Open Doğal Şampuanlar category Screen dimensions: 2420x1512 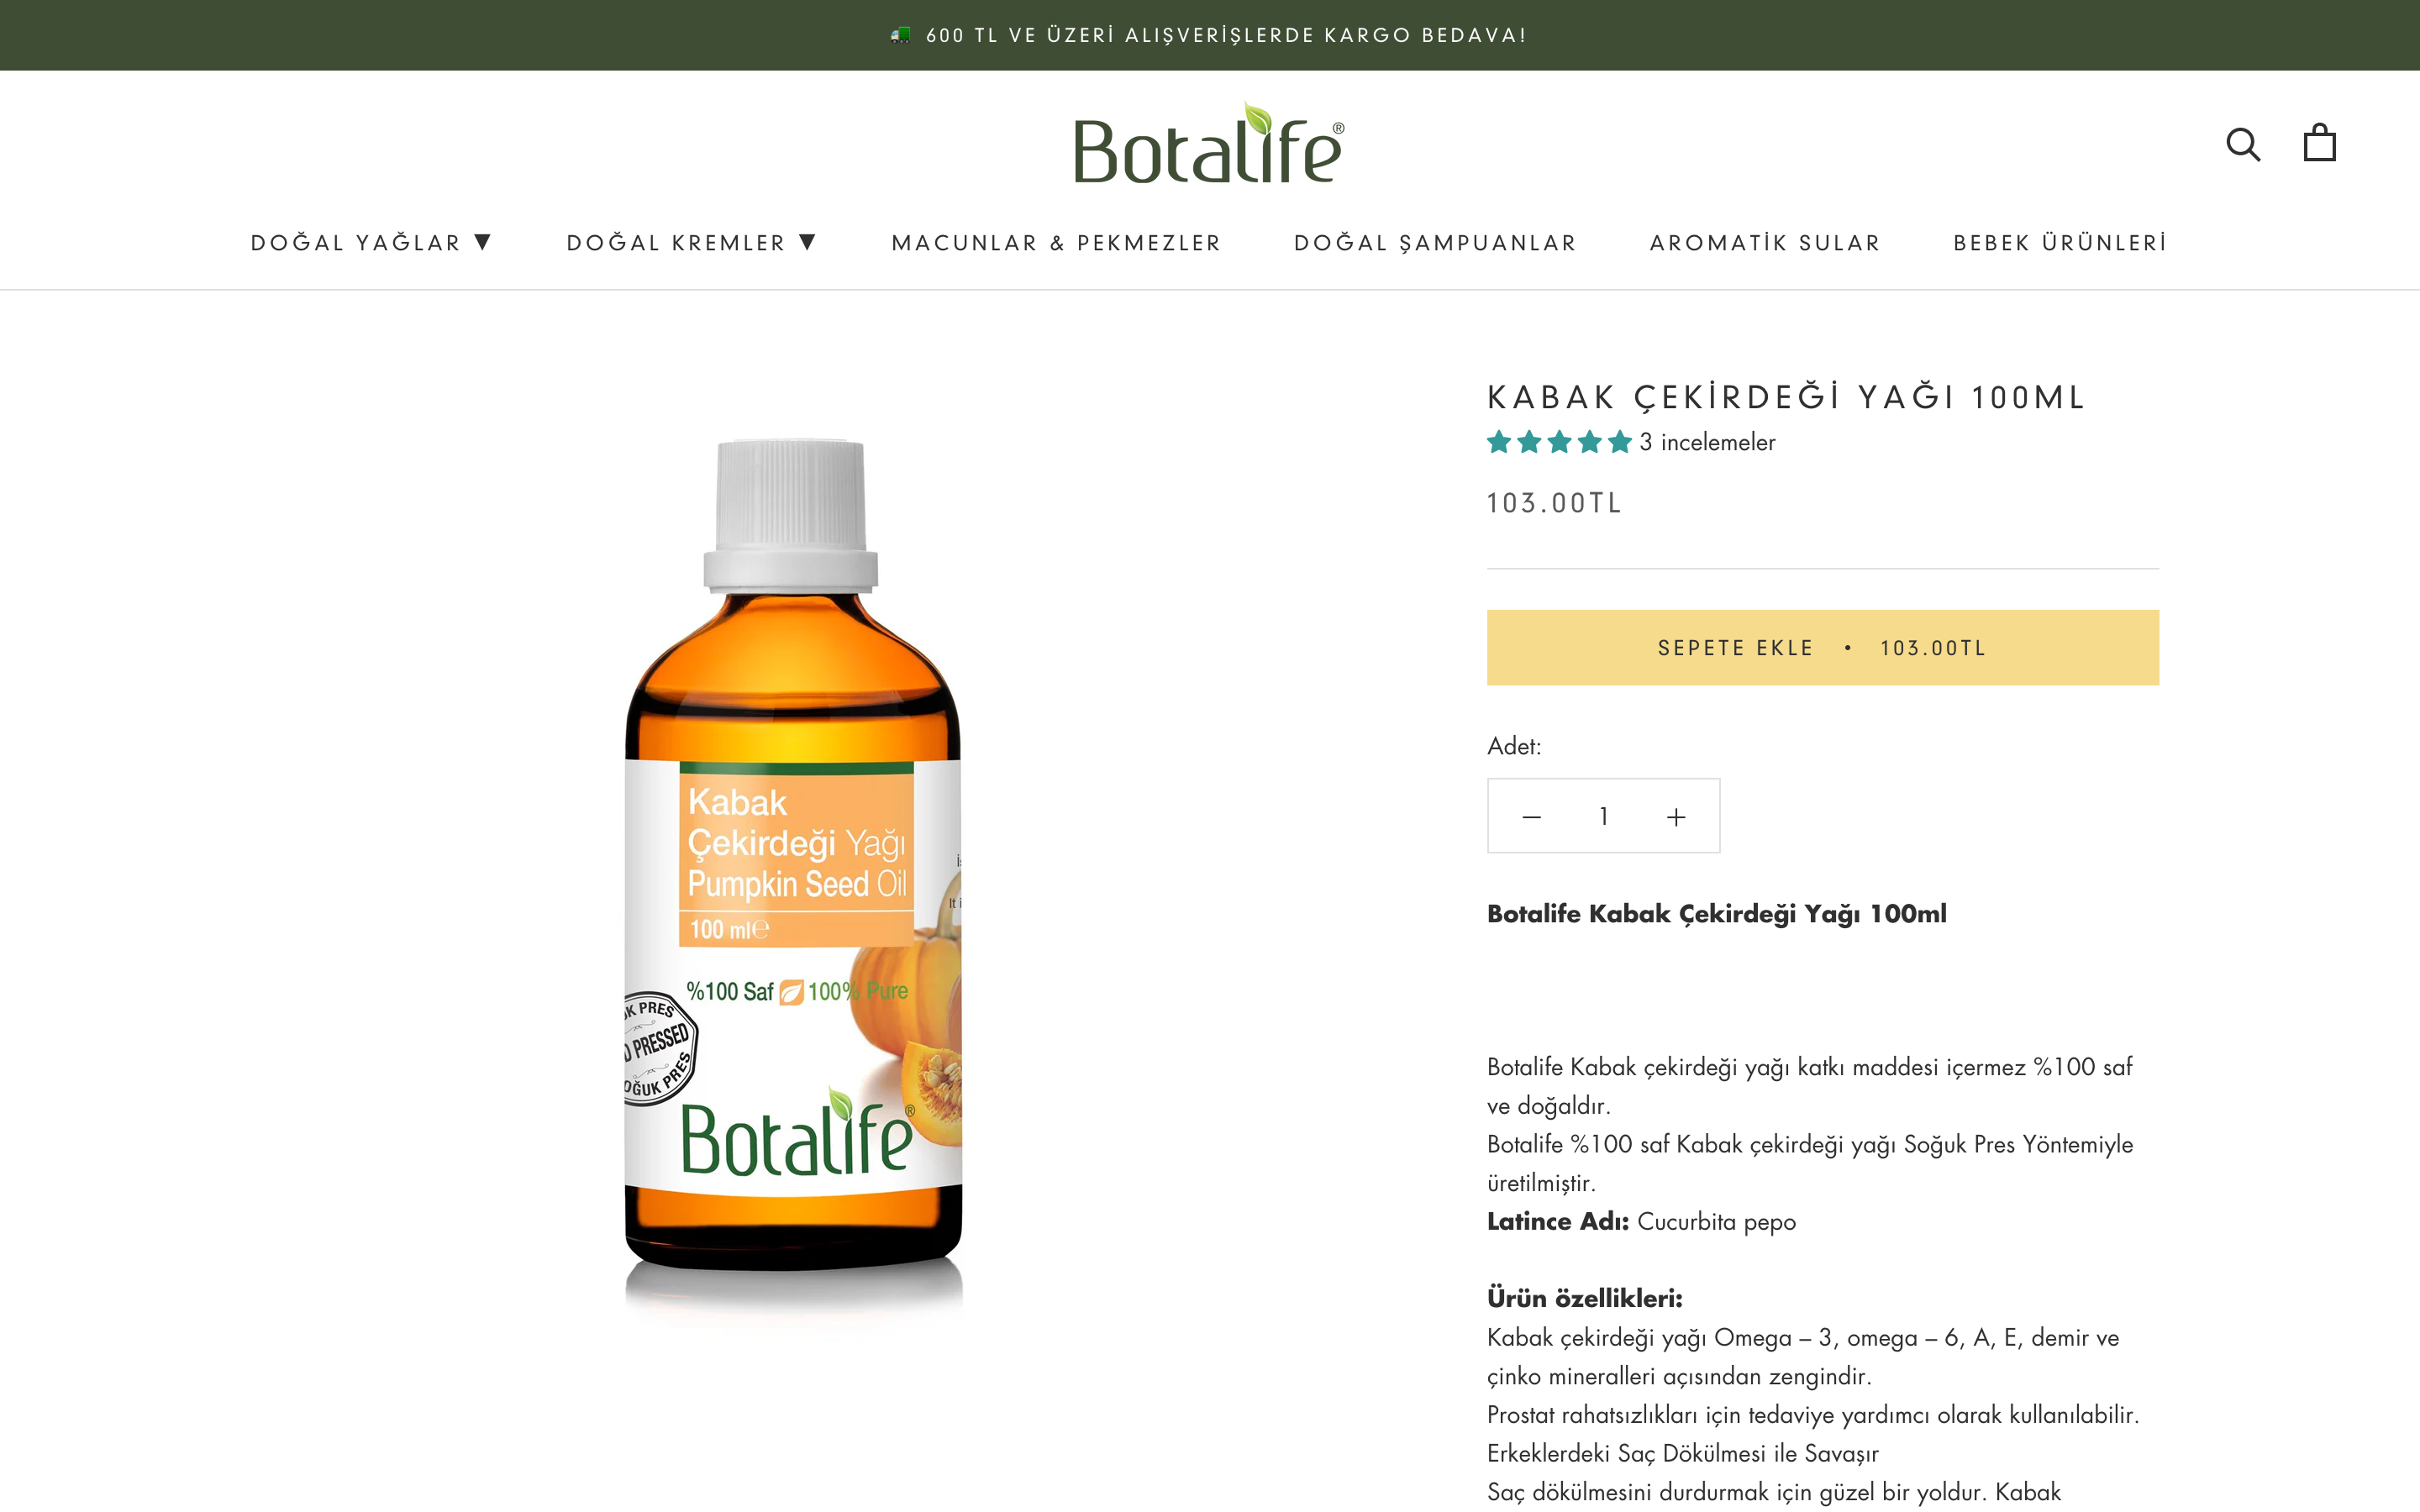coord(1435,243)
